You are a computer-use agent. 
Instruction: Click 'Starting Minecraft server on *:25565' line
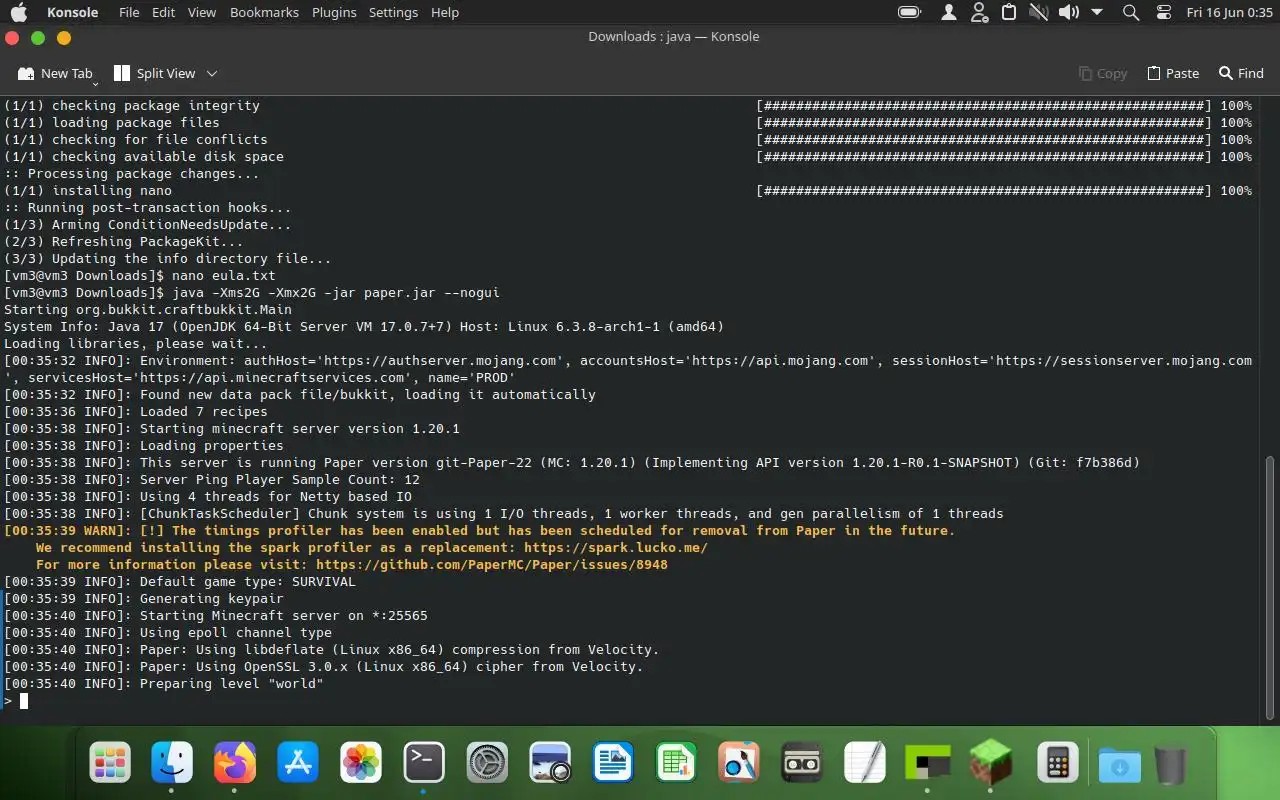pyautogui.click(x=216, y=615)
